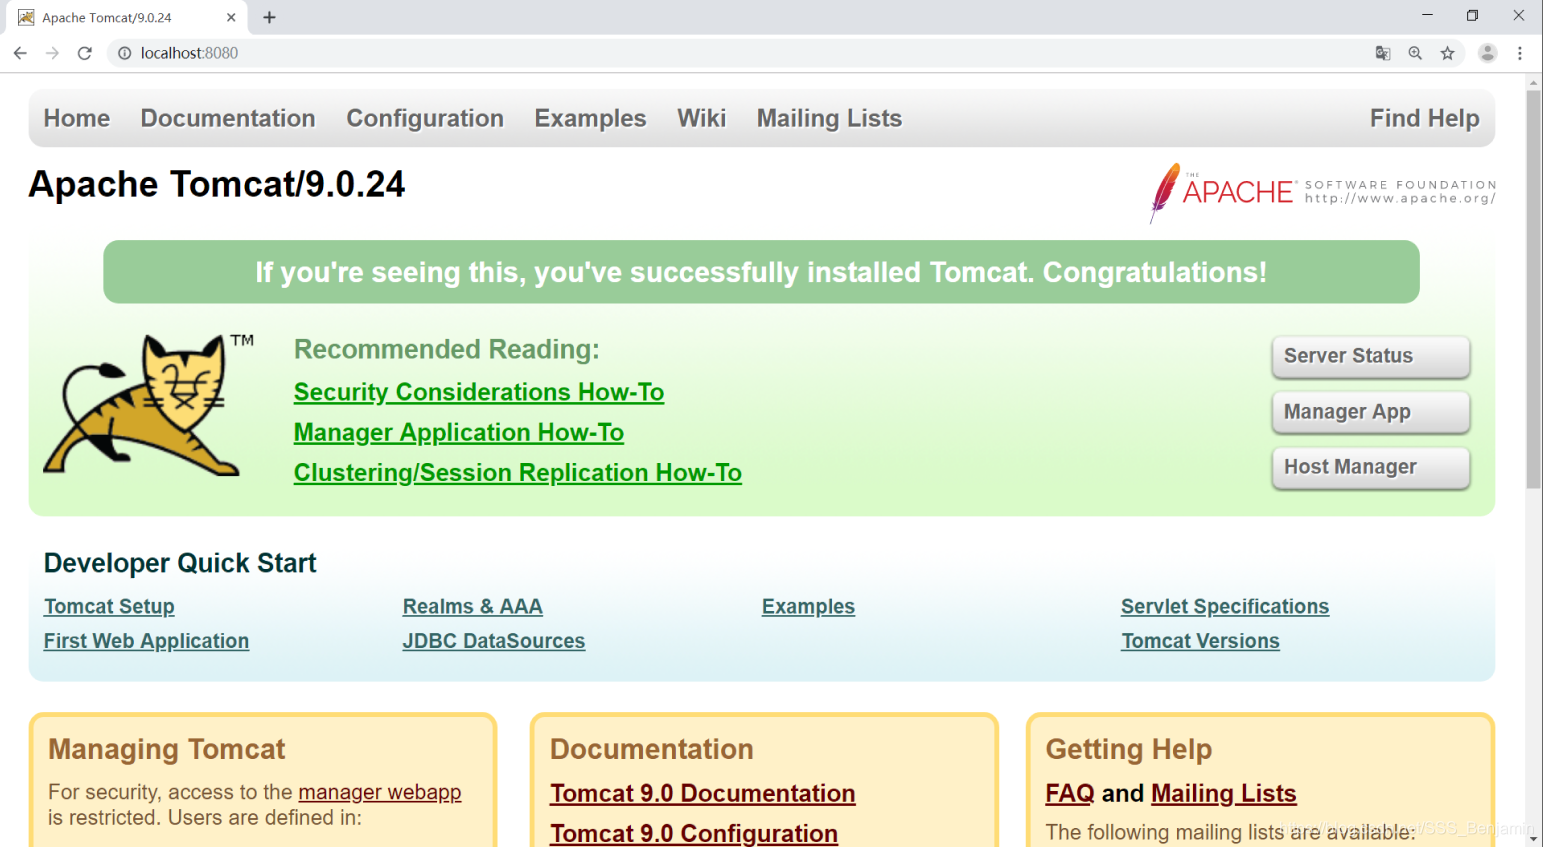Go to Configuration in navigation bar
The image size is (1543, 847).
pyautogui.click(x=425, y=118)
